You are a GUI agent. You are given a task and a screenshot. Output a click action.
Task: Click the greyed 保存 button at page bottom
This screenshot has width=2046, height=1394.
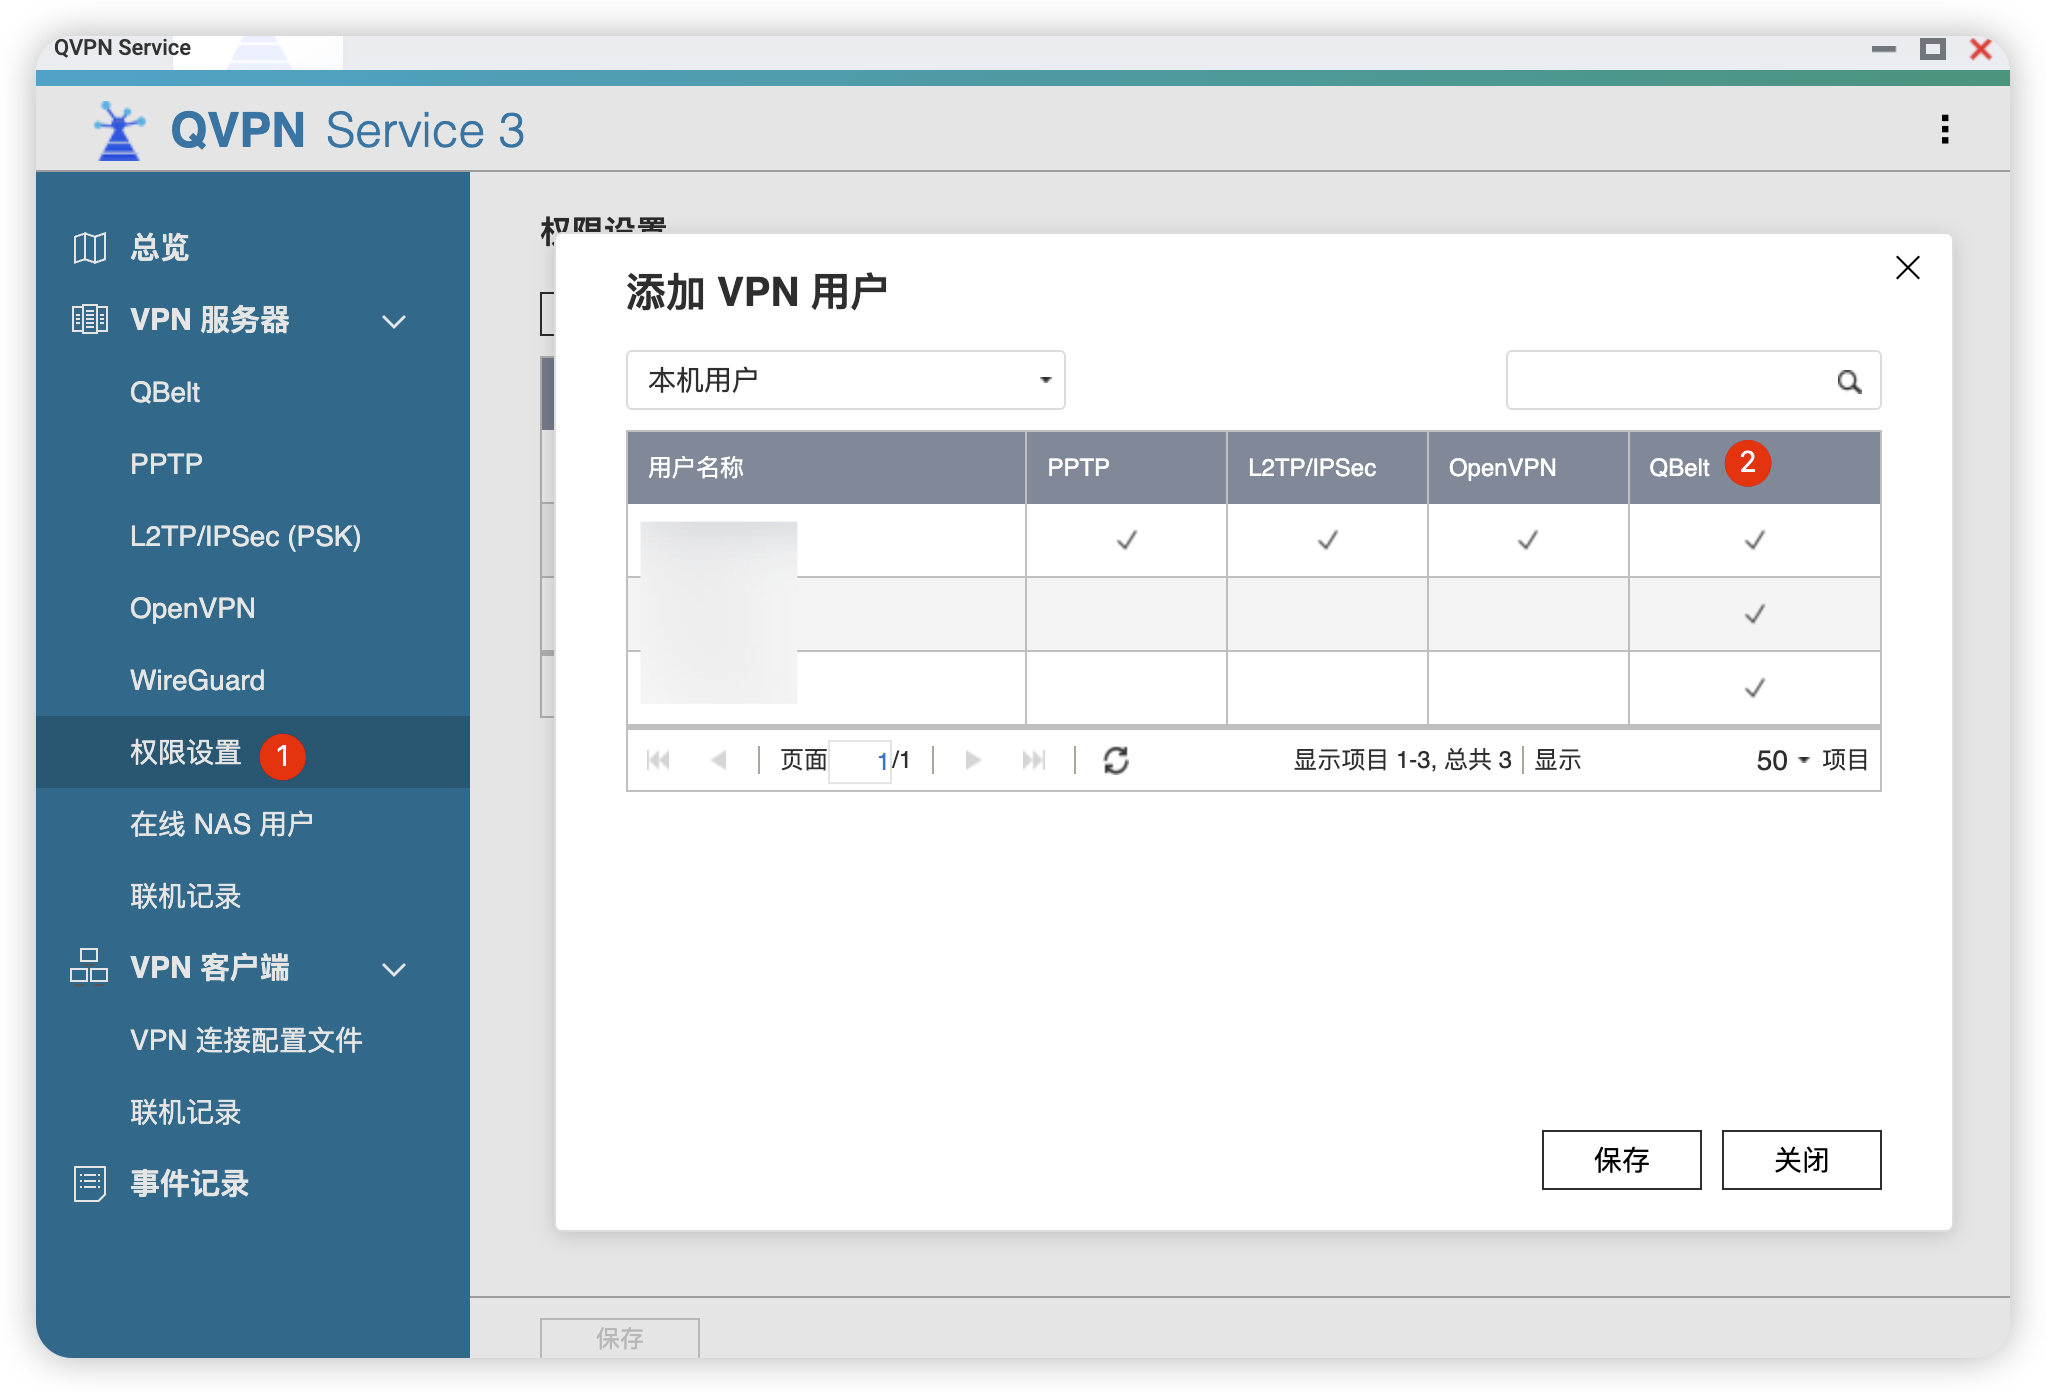619,1338
